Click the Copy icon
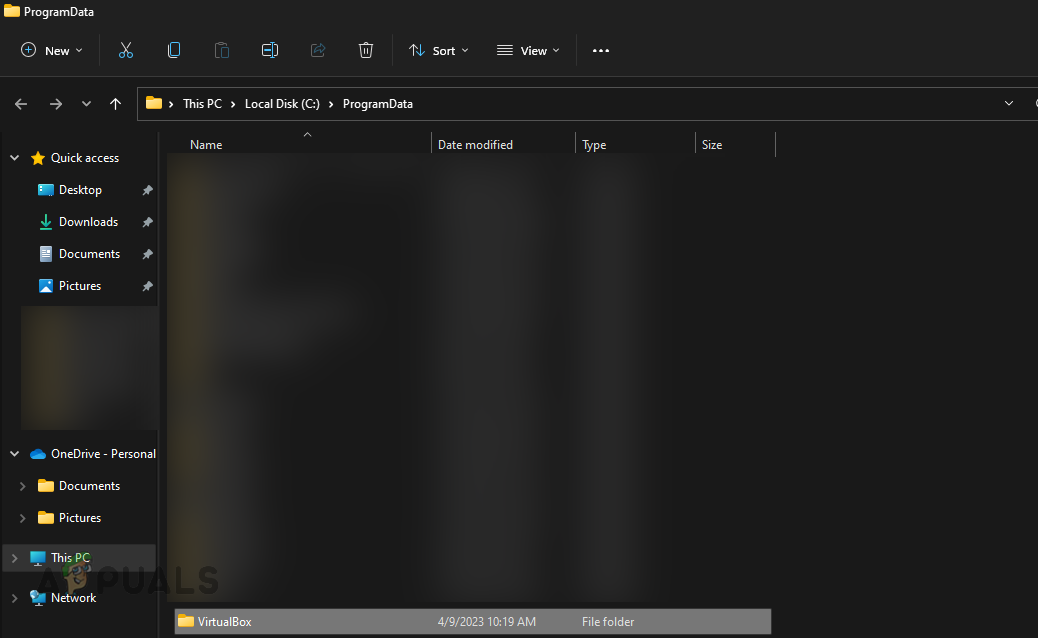 [173, 50]
